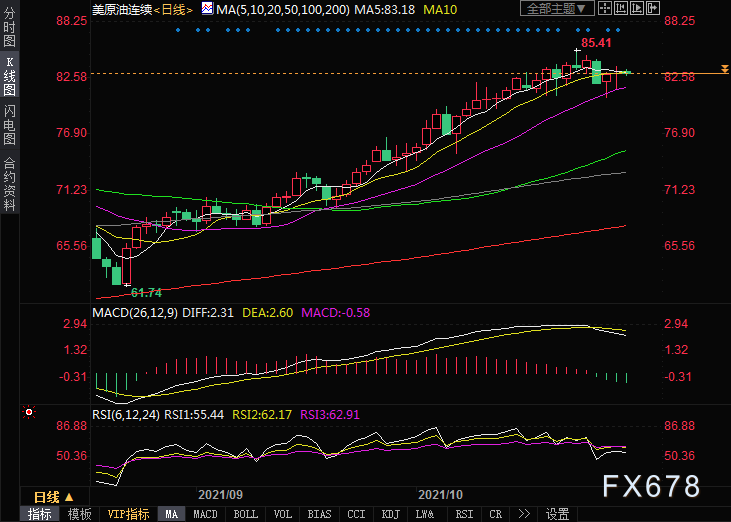Show more indicators with >> arrow

pos(524,514)
